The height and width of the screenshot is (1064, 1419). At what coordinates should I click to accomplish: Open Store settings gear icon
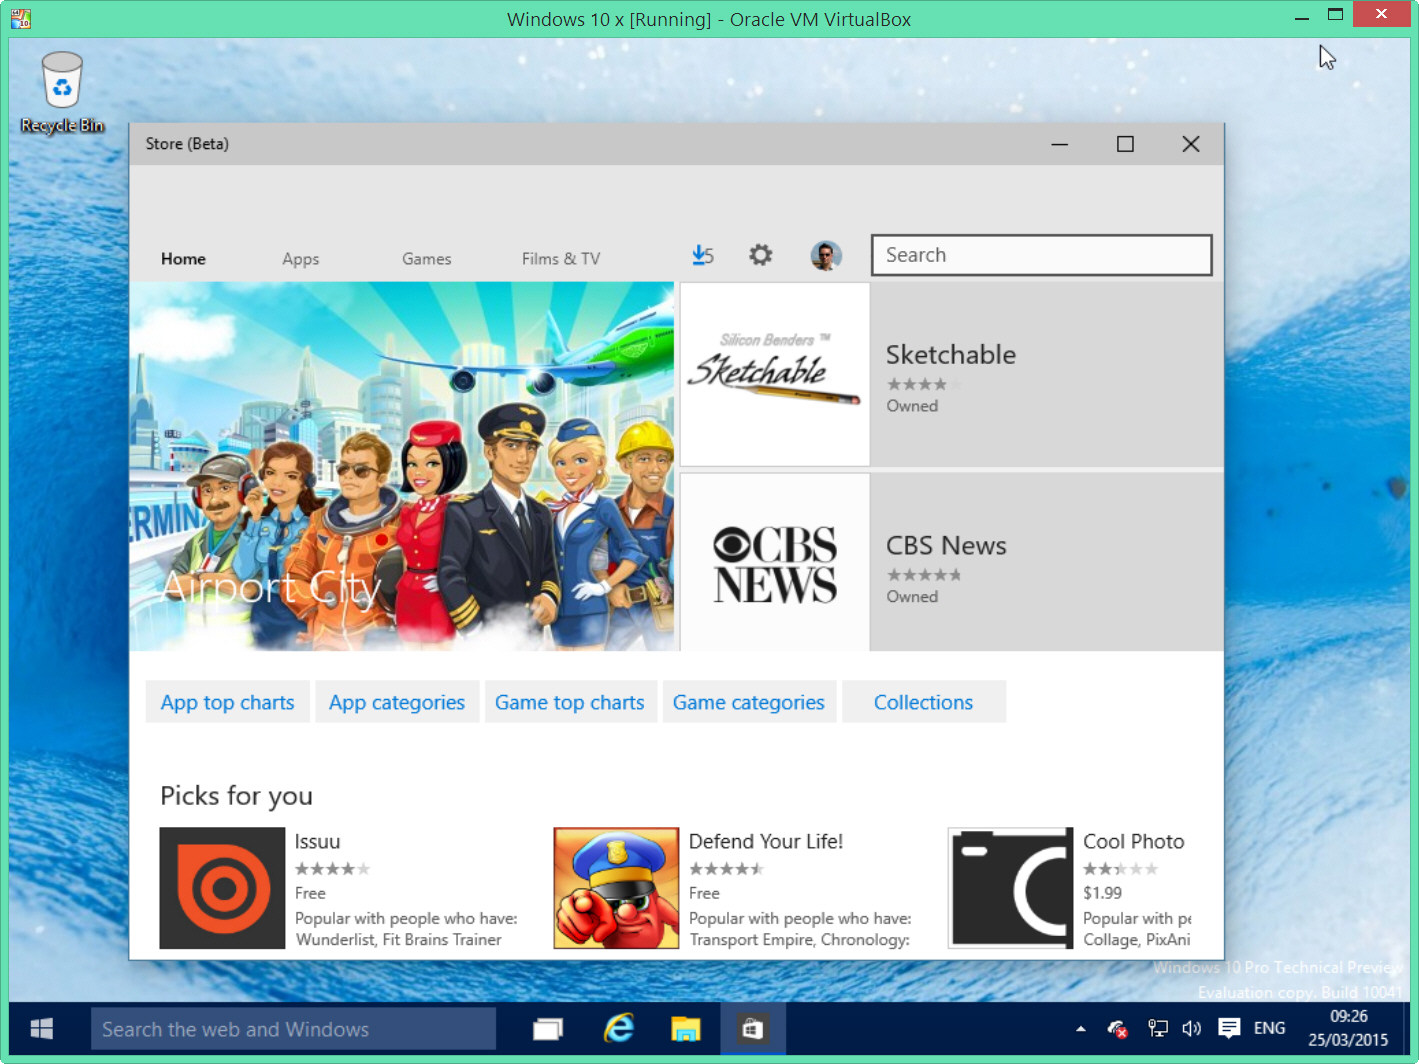point(761,255)
